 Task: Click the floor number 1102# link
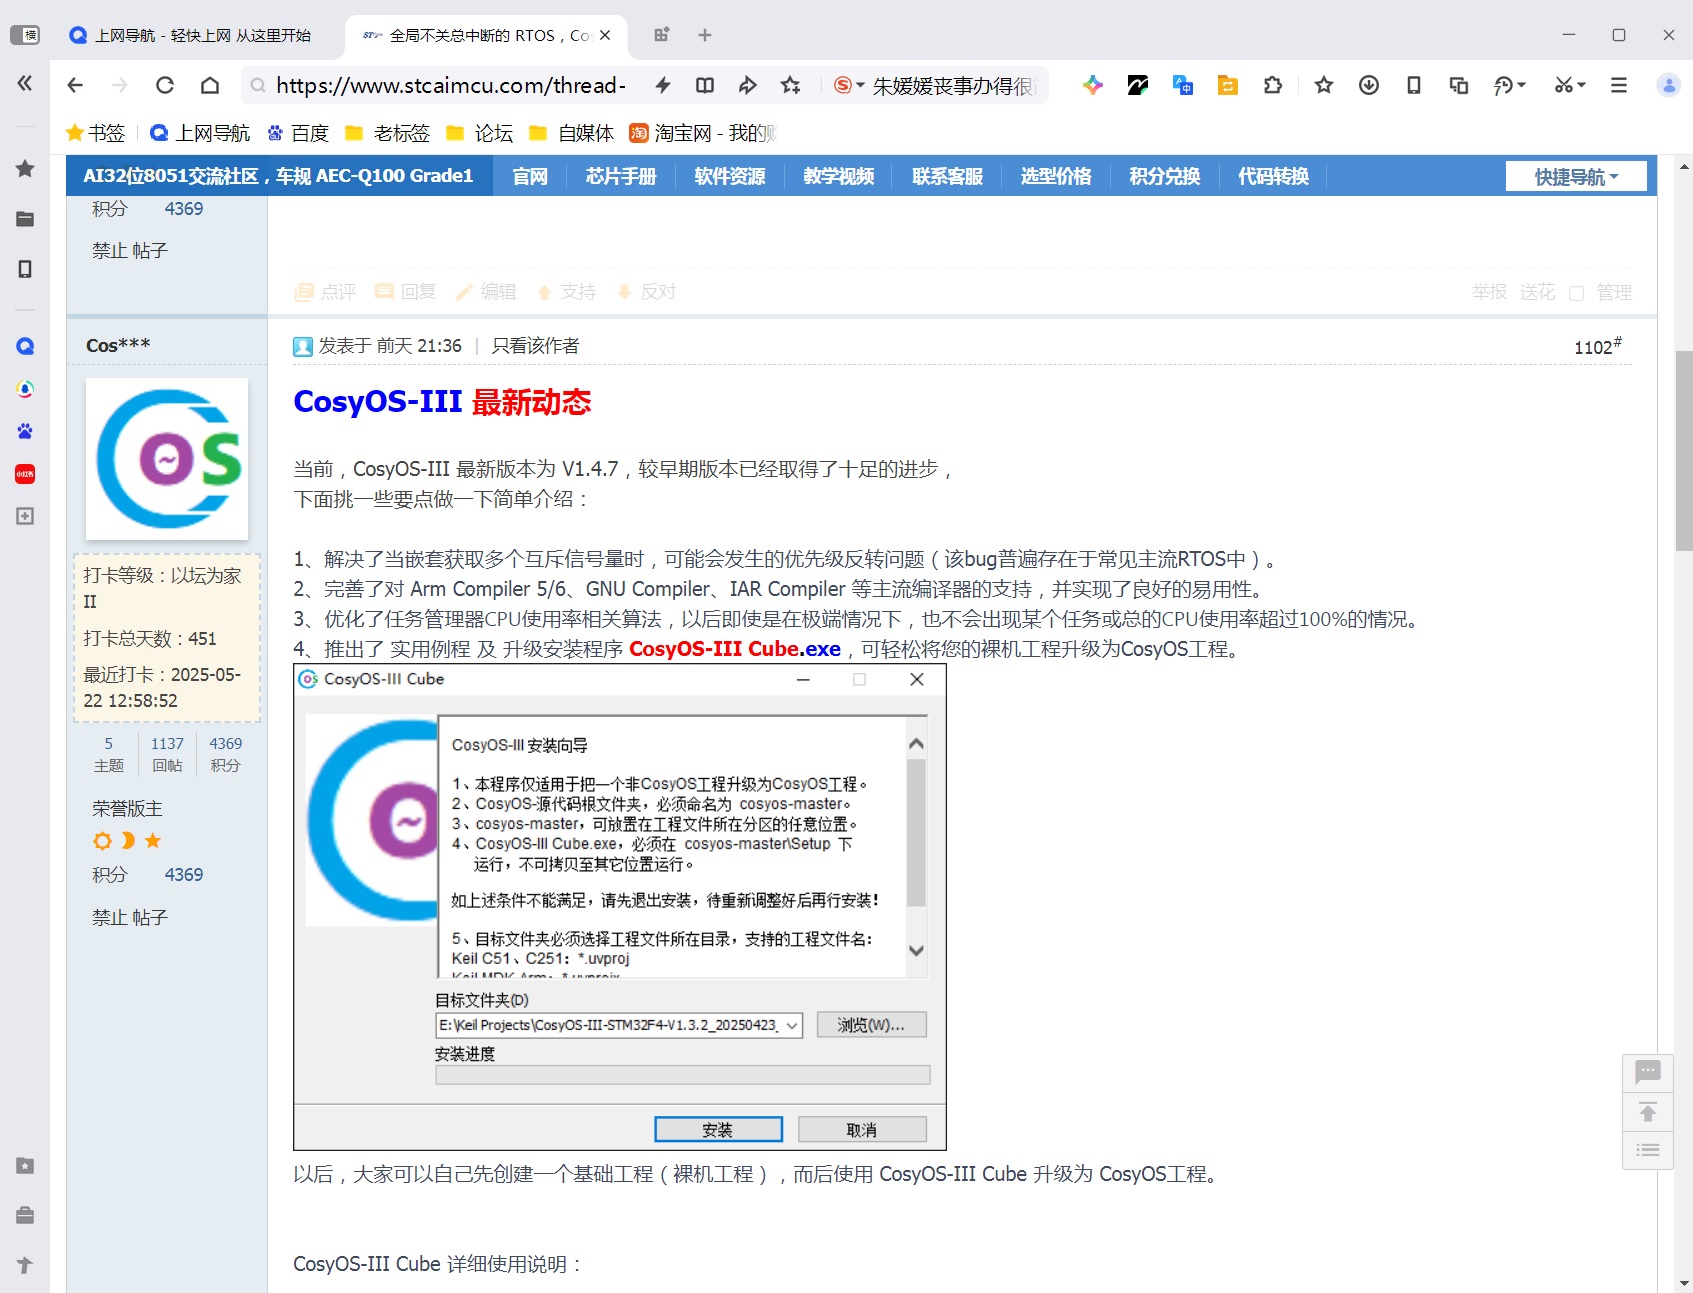(x=1598, y=346)
